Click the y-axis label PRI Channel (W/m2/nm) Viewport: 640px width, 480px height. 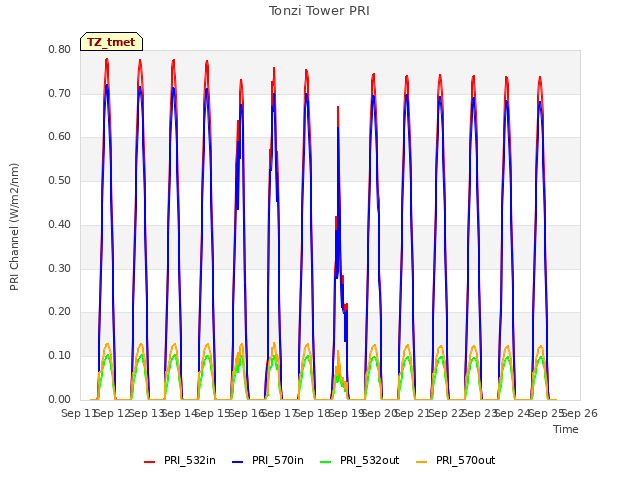point(14,227)
